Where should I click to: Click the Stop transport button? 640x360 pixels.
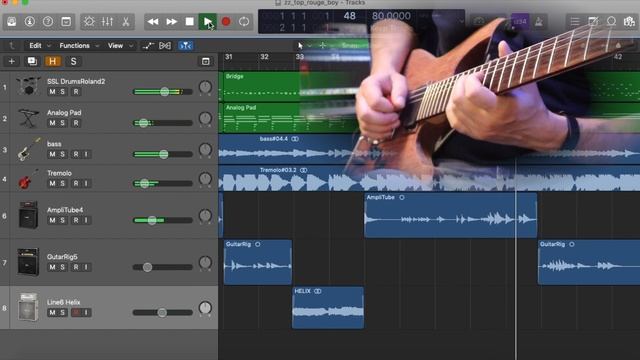[x=189, y=22]
